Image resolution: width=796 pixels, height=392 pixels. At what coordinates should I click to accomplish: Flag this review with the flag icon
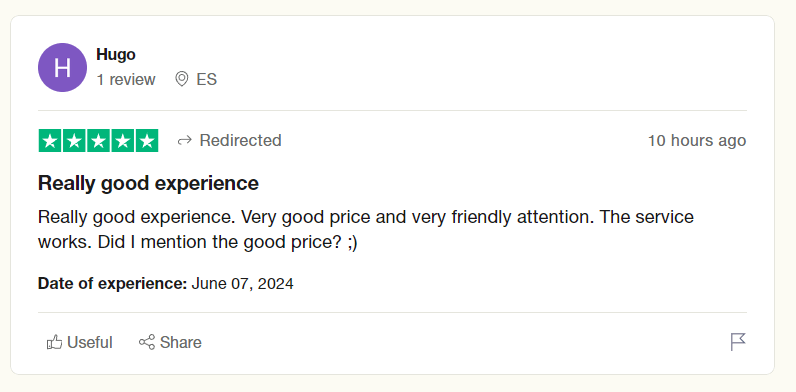tap(738, 342)
